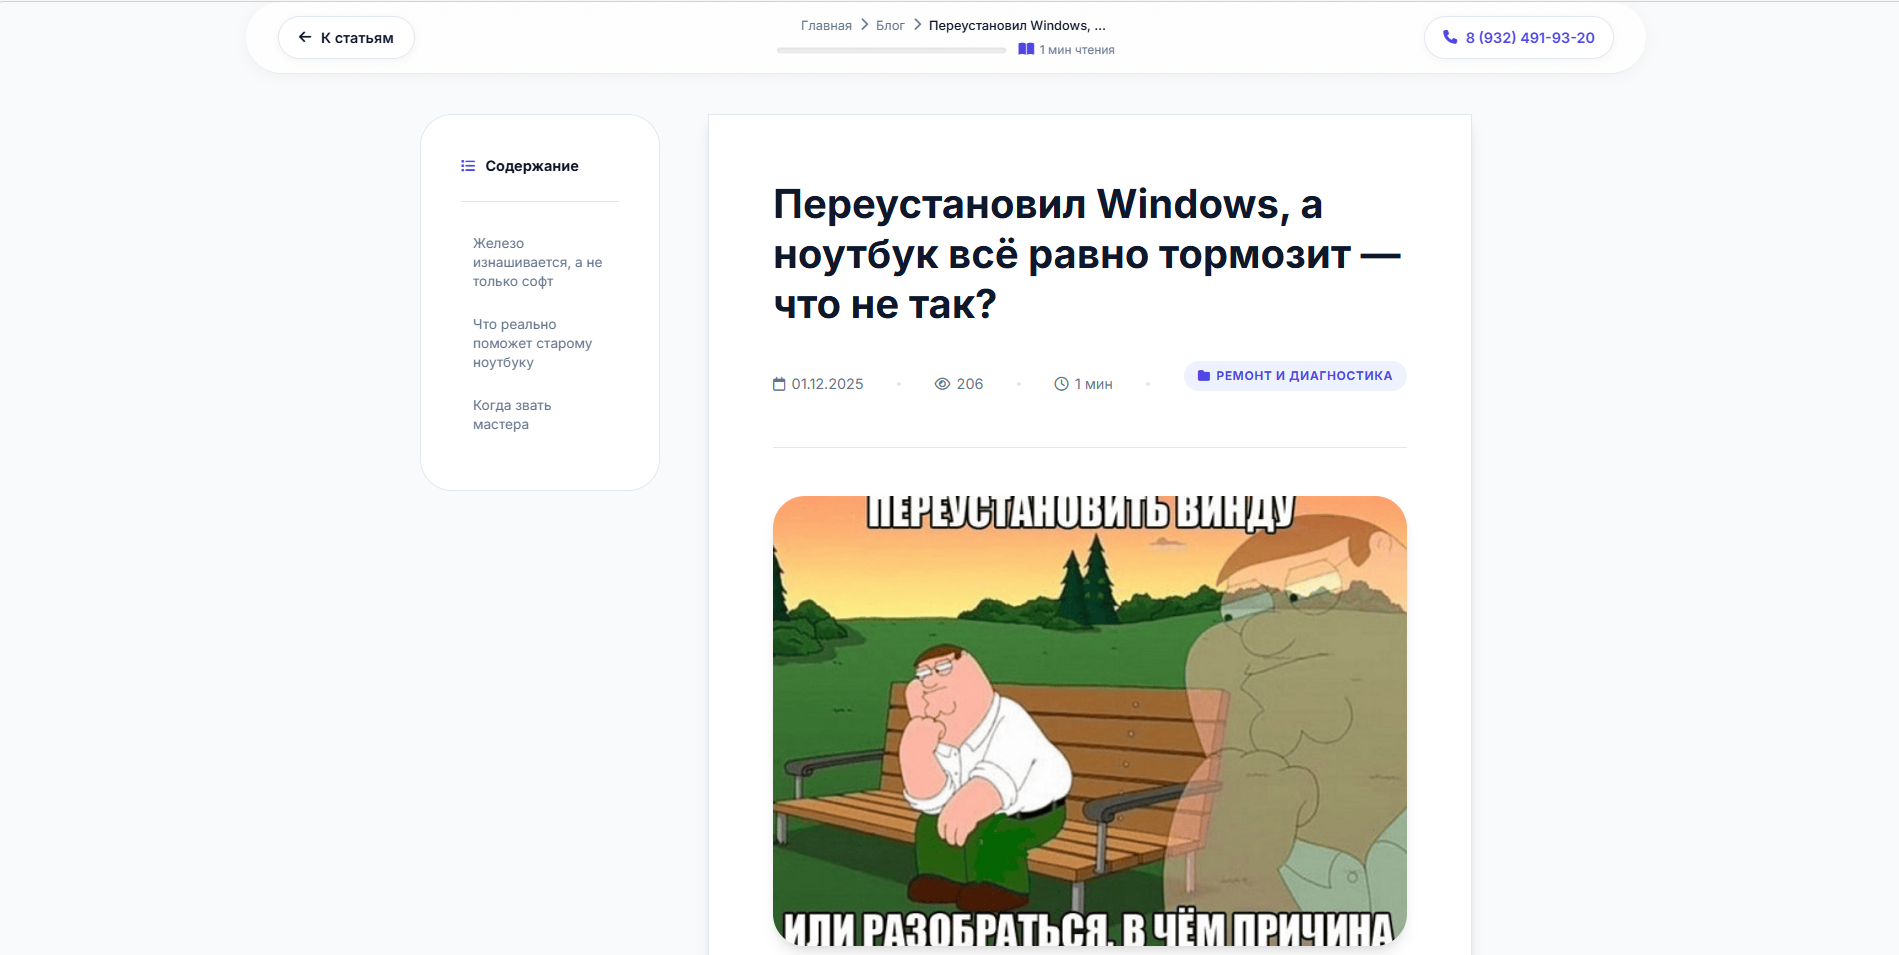Open the Блог breadcrumb link
The height and width of the screenshot is (955, 1899).
click(890, 26)
